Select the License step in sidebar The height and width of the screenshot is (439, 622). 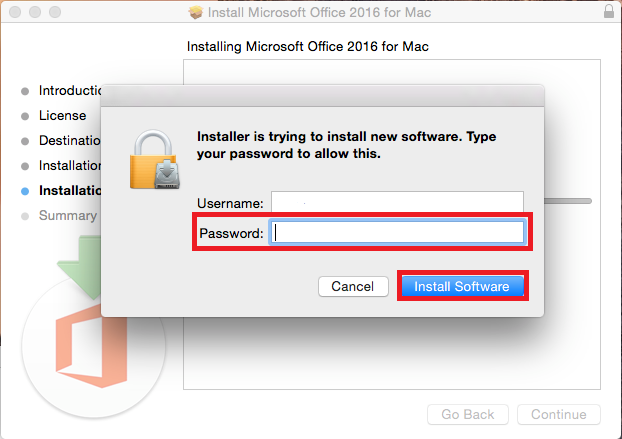(62, 115)
